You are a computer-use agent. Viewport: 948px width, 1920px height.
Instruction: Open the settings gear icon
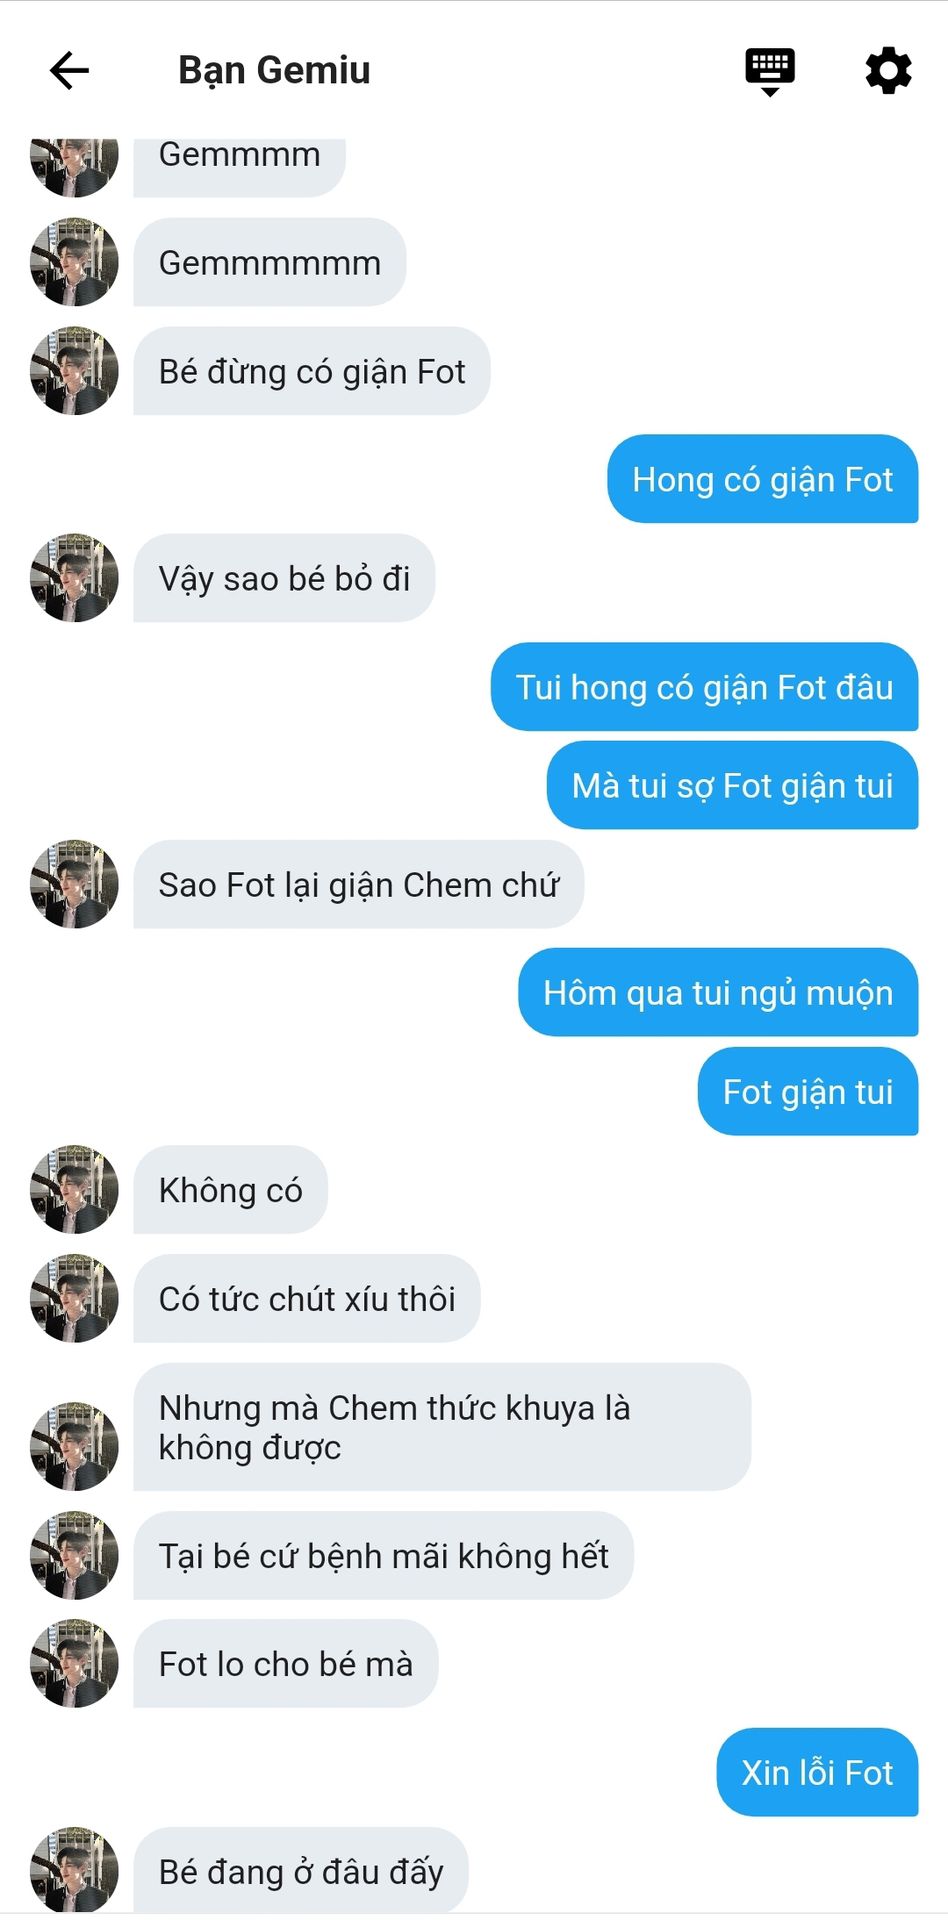pyautogui.click(x=888, y=70)
